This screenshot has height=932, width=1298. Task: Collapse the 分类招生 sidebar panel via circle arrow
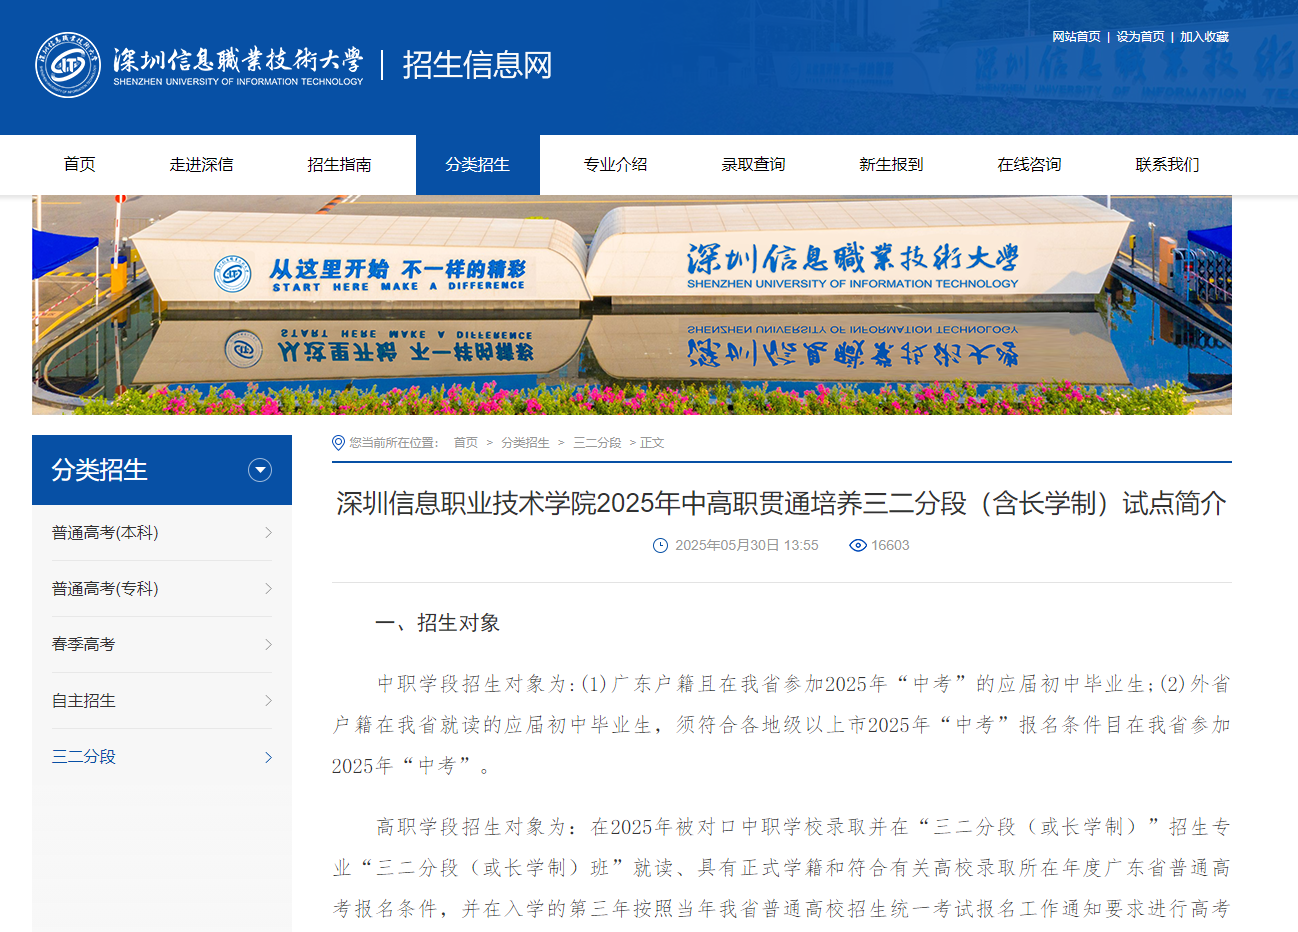point(260,470)
